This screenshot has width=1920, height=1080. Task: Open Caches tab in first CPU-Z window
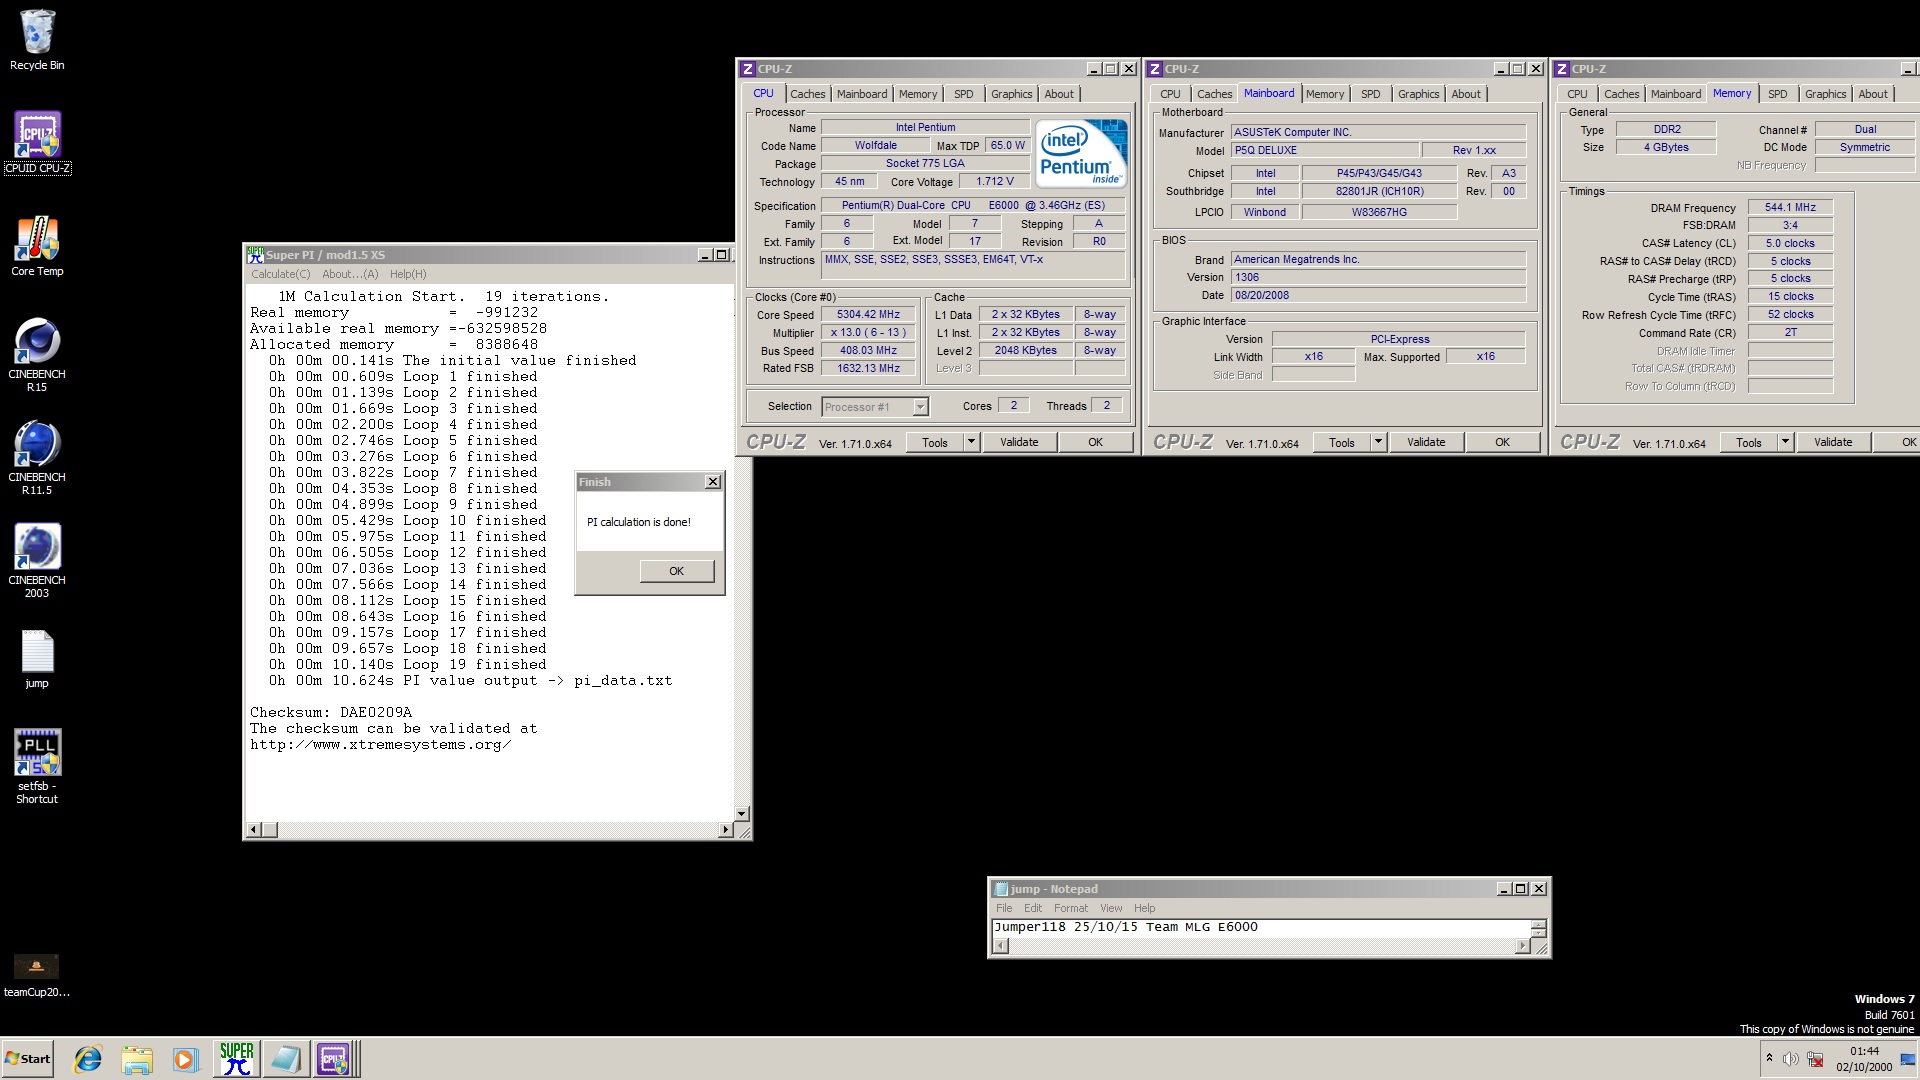pos(808,94)
